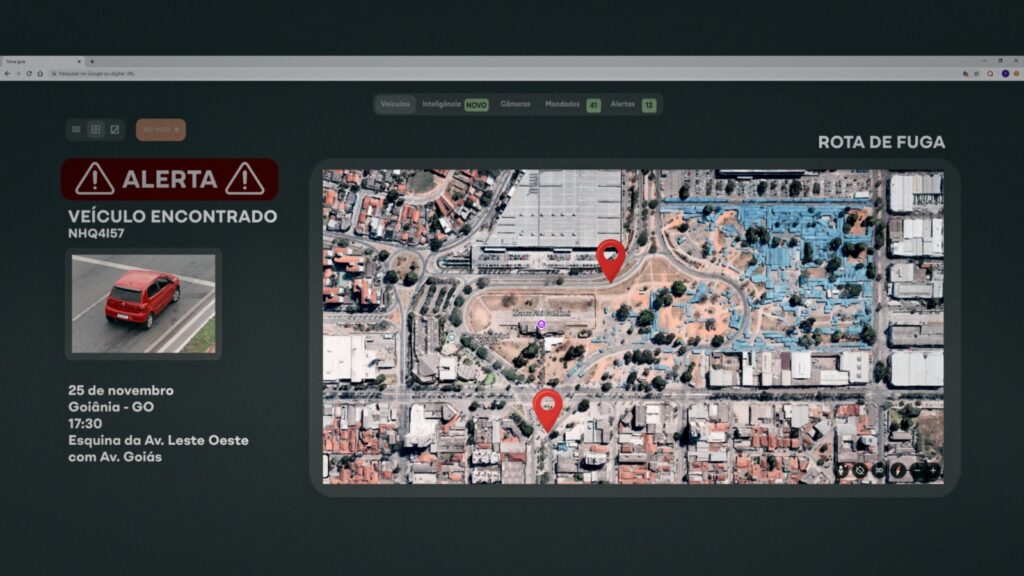Switch to the Veículos tab

point(395,103)
